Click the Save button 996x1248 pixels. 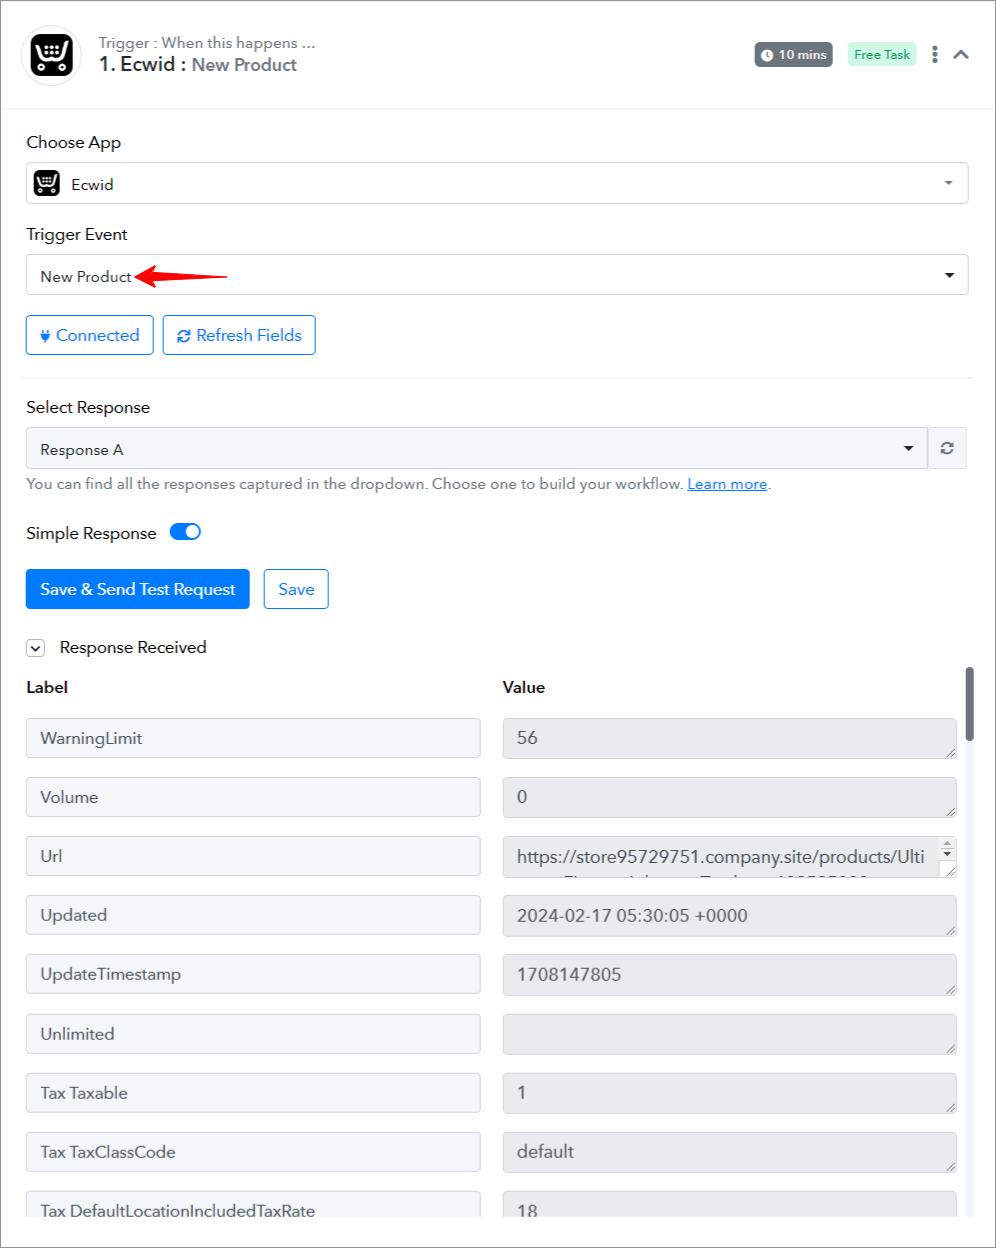pos(296,590)
